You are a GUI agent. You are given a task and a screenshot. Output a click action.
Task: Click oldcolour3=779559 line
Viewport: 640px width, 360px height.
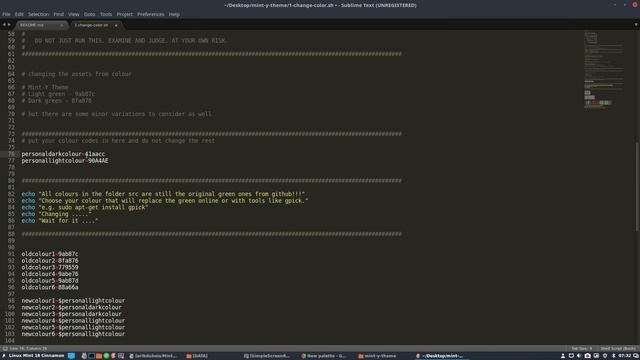coord(50,267)
